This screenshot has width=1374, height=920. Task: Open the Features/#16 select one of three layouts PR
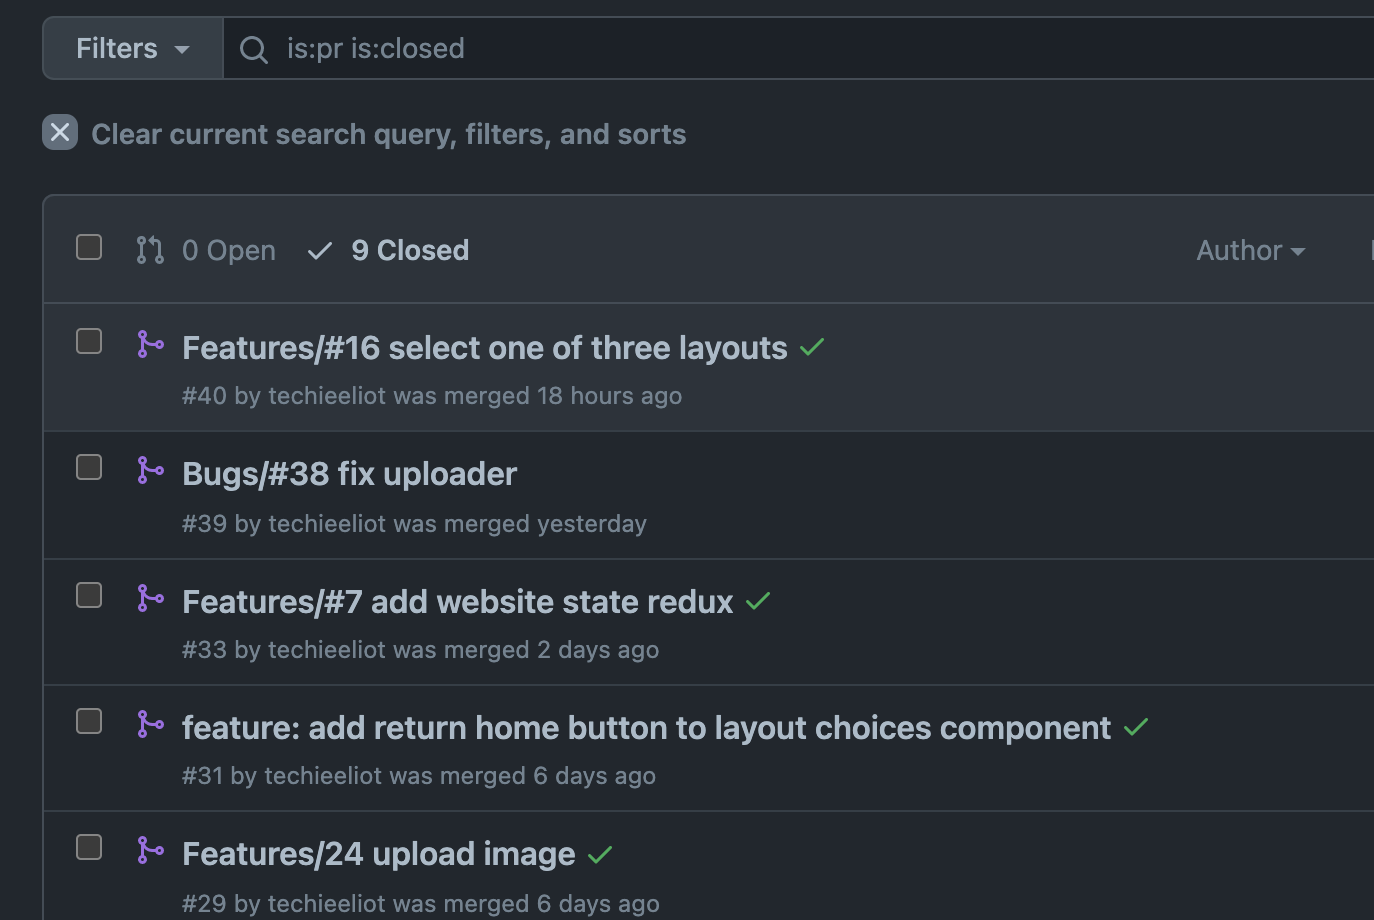tap(484, 347)
